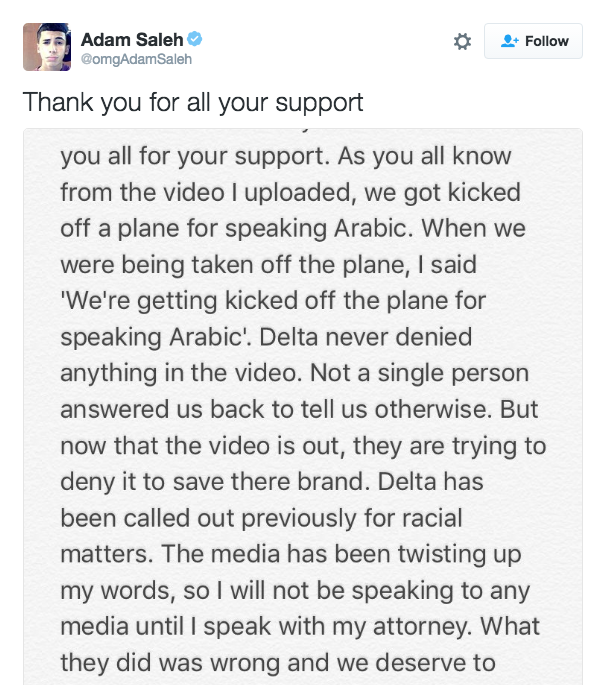This screenshot has height=685, width=614.
Task: Open the gear settings menu on the tweet
Action: (x=462, y=42)
